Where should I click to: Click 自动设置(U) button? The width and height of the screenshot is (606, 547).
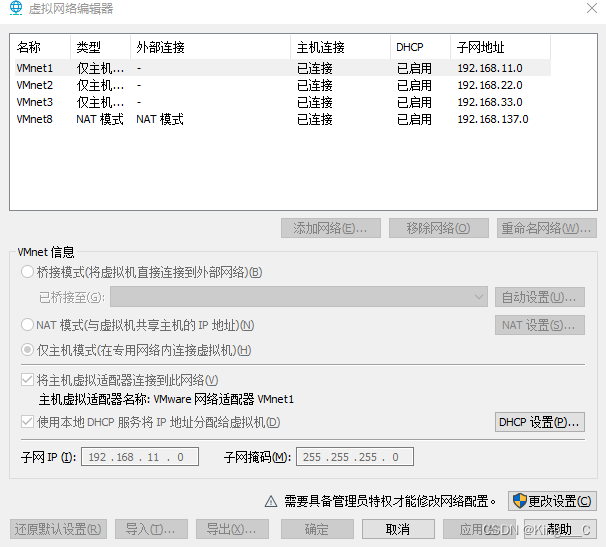pyautogui.click(x=540, y=297)
